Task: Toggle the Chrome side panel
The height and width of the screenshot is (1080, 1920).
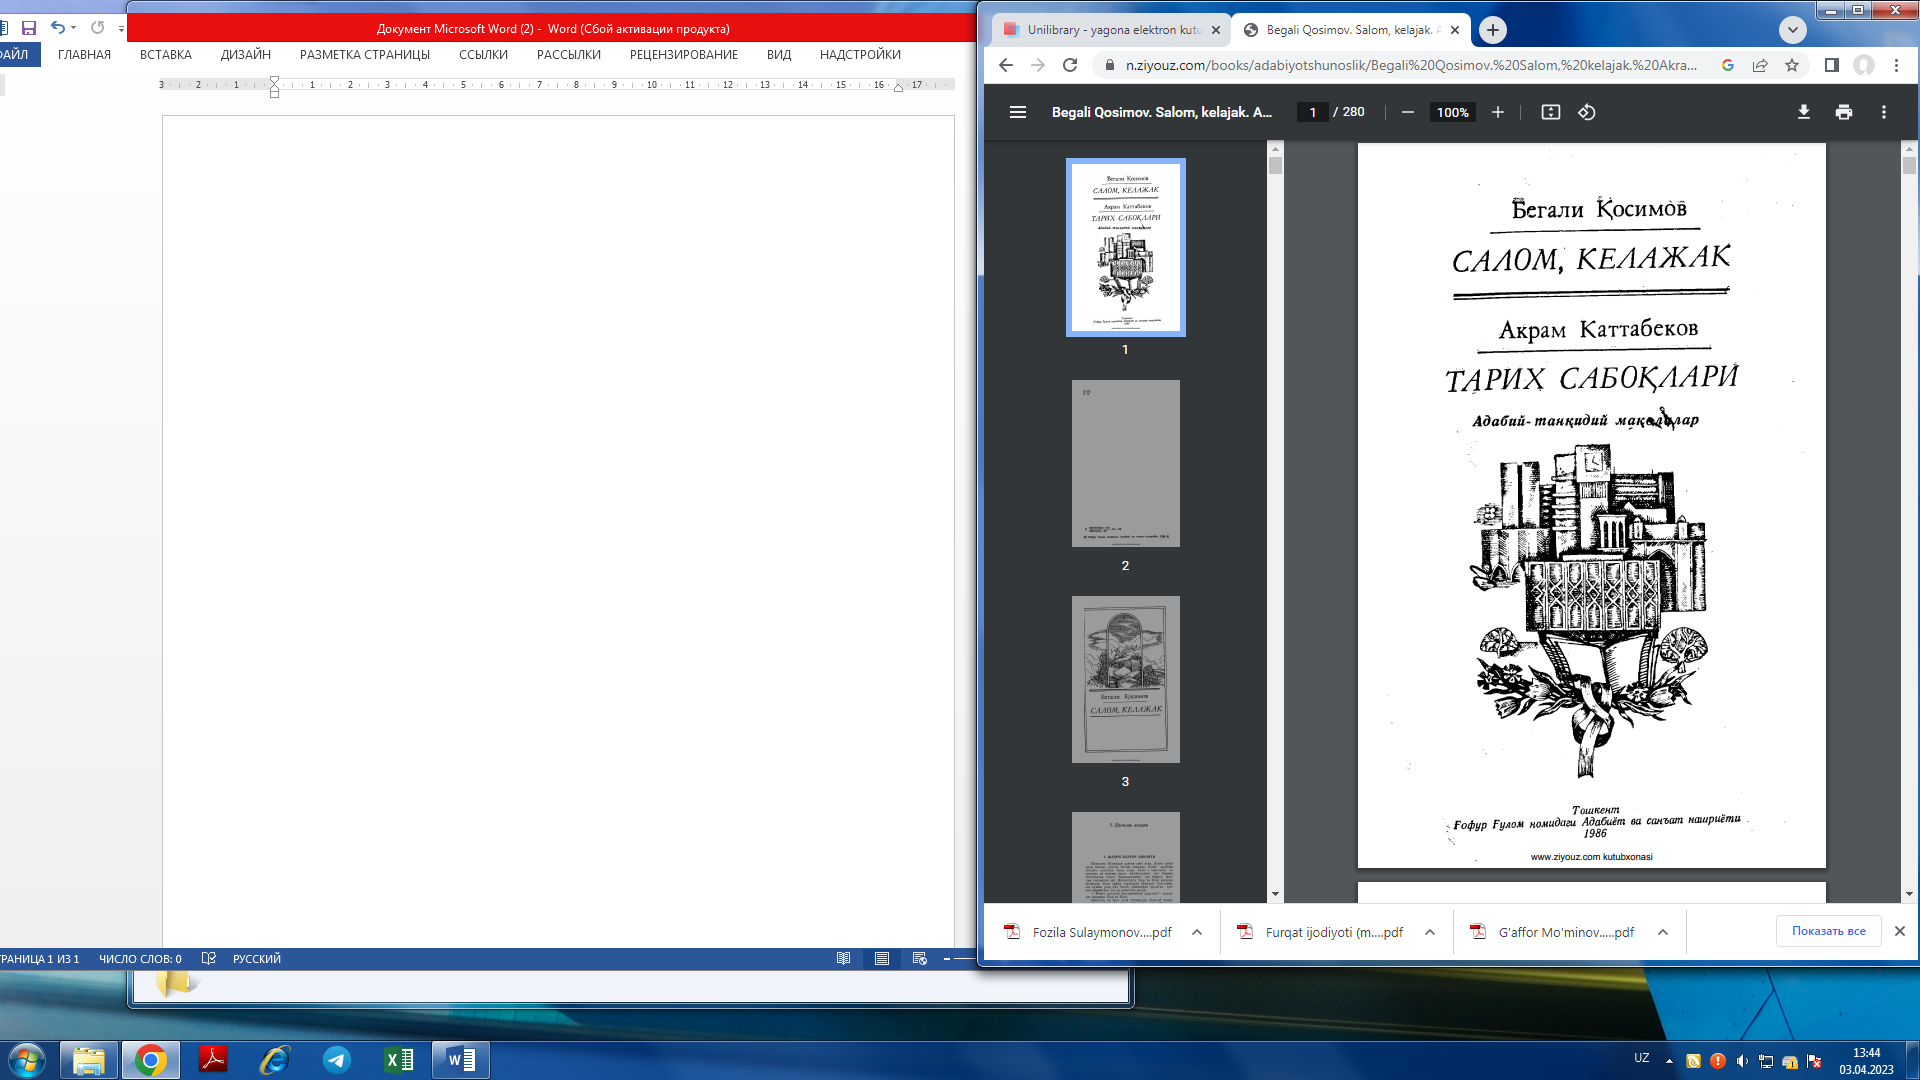Action: 1831,65
